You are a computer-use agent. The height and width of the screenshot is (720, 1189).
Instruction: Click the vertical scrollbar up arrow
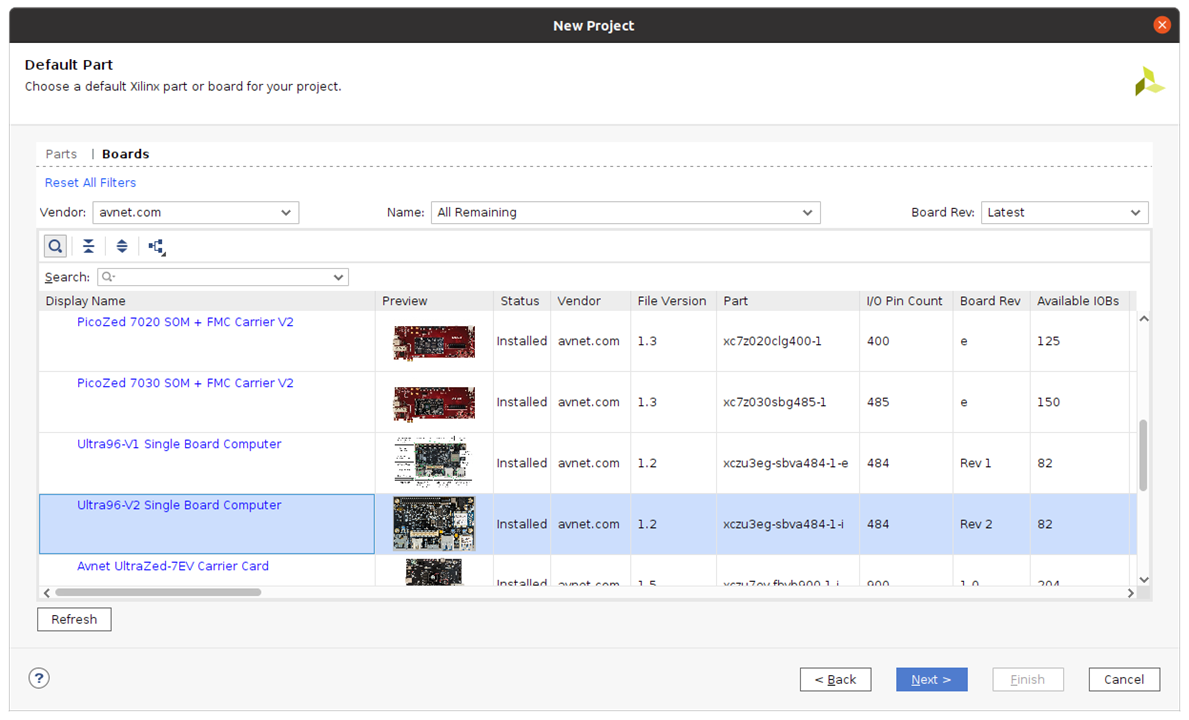click(x=1144, y=319)
